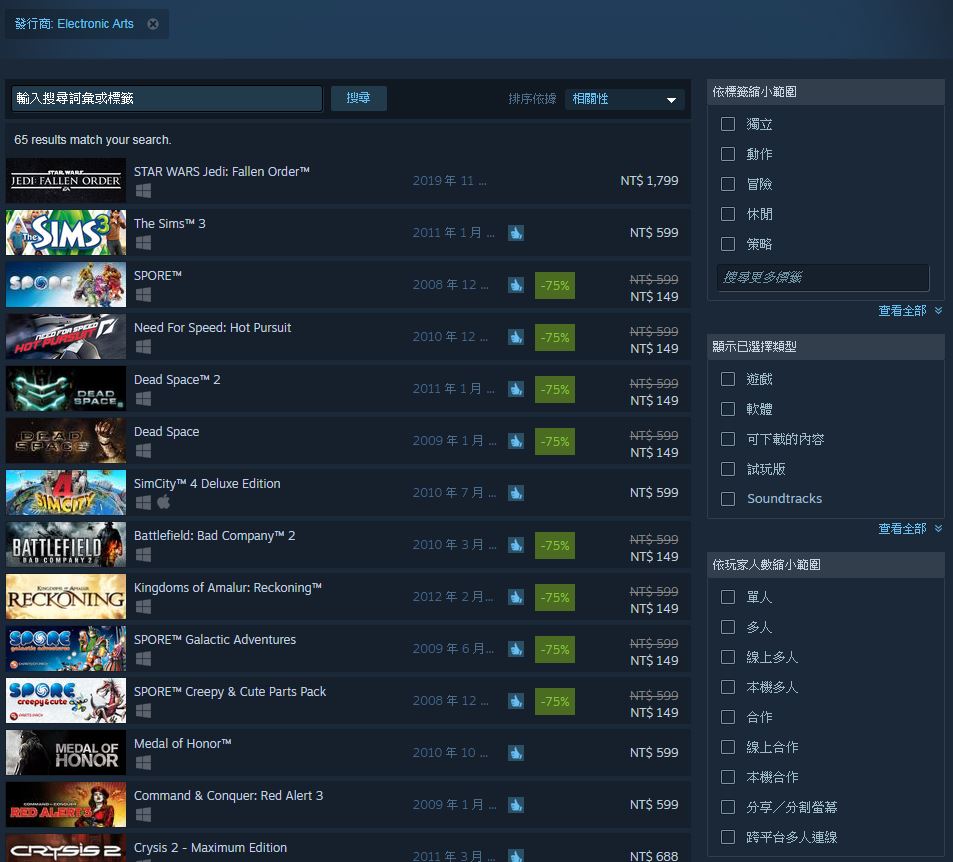Click the 搜尋更多標籤 tag search field
Image resolution: width=953 pixels, height=862 pixels.
point(823,277)
